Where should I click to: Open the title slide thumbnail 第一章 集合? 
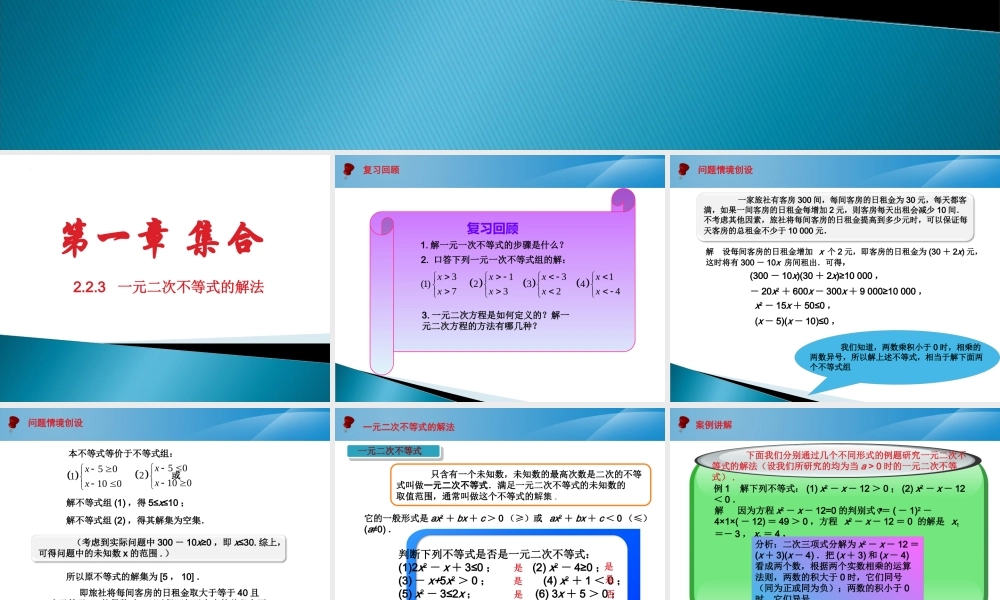[x=165, y=278]
